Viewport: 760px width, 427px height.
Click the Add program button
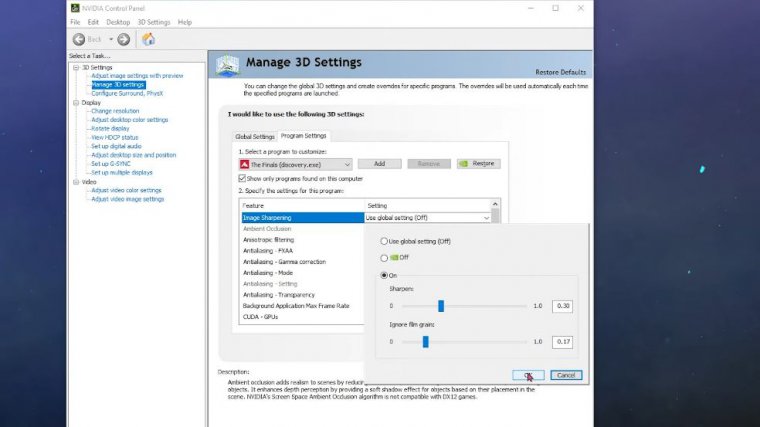379,163
